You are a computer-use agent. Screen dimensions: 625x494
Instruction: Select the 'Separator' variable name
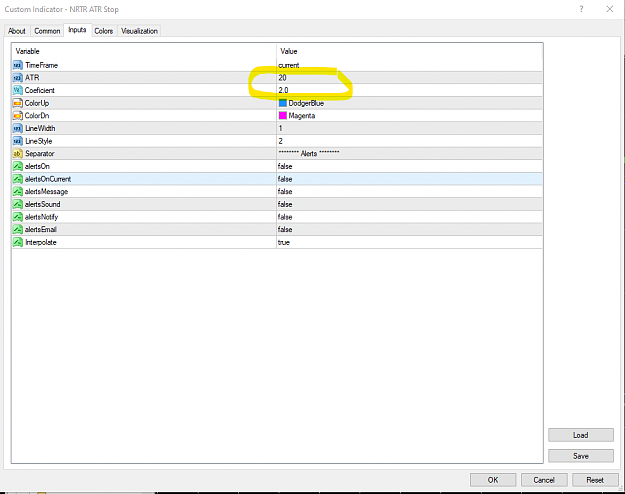[39, 154]
